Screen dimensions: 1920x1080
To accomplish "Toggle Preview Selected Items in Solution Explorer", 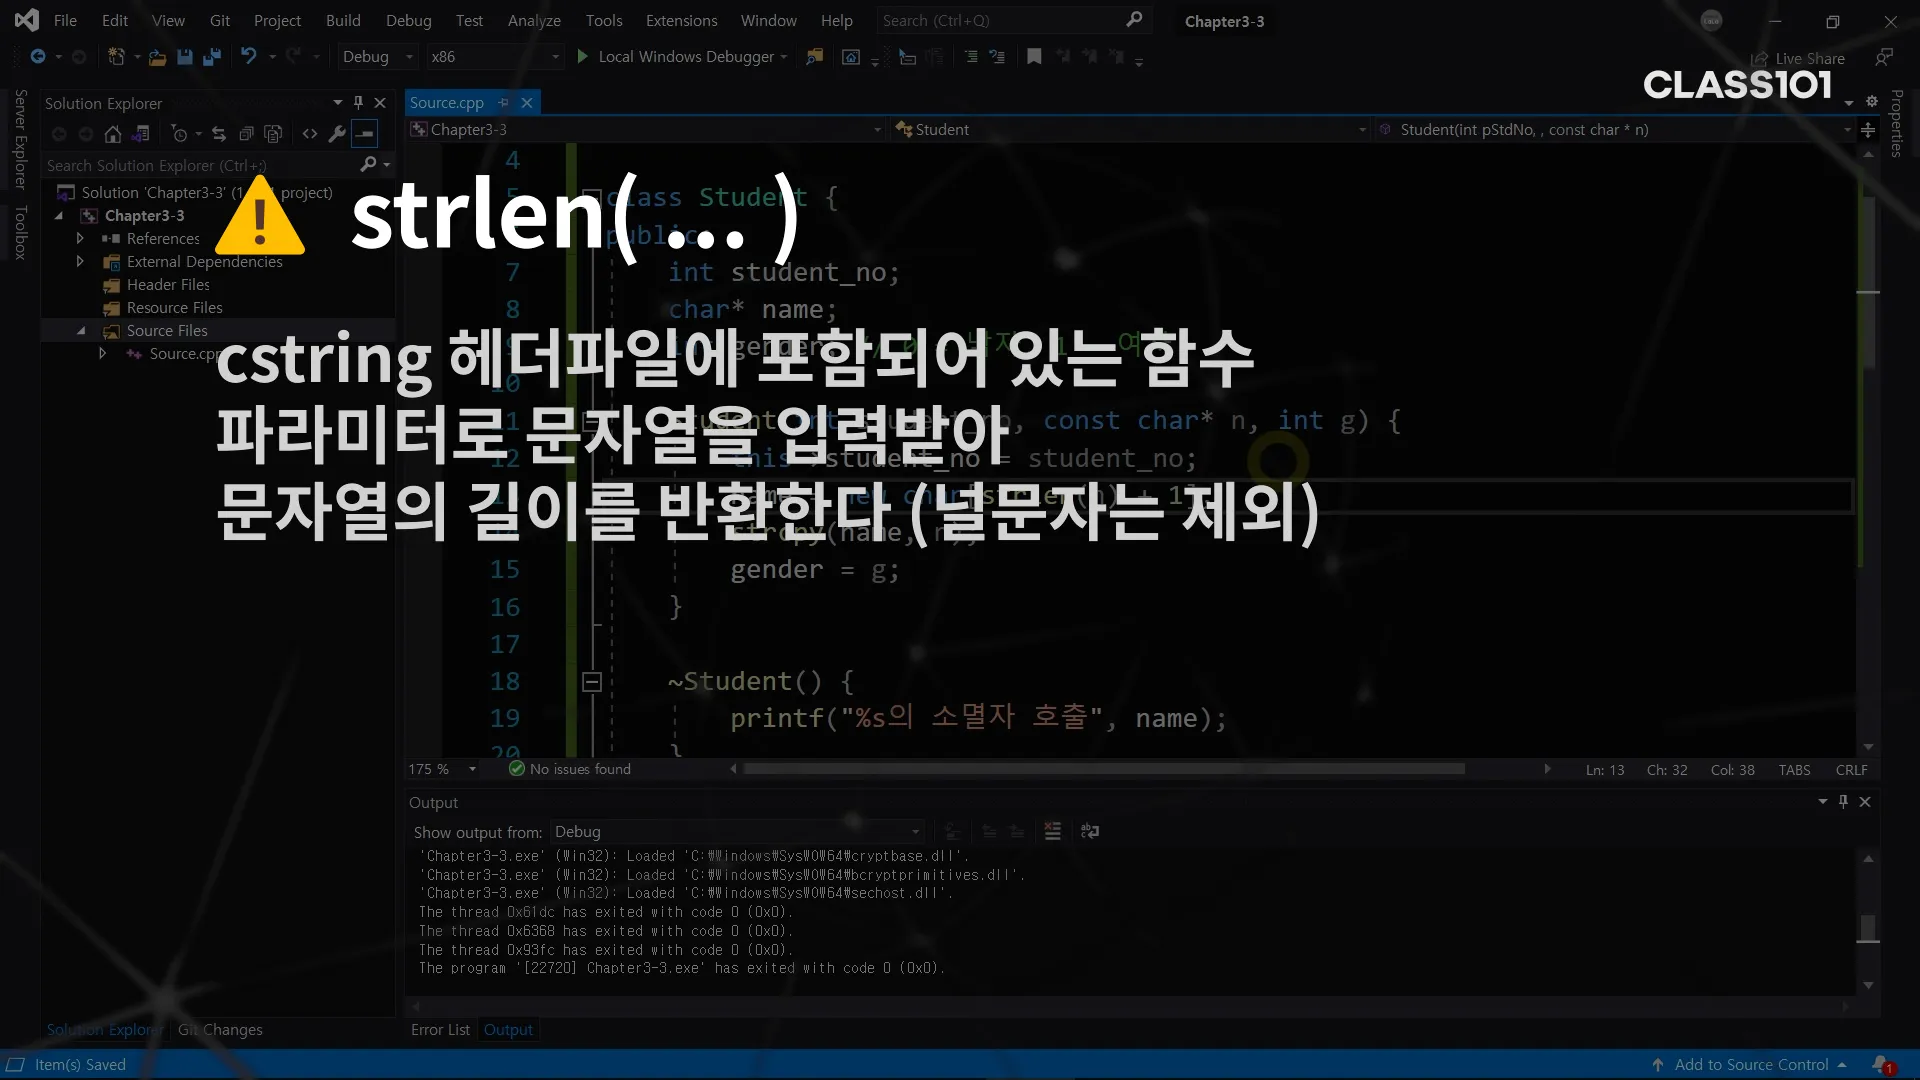I will tap(365, 134).
